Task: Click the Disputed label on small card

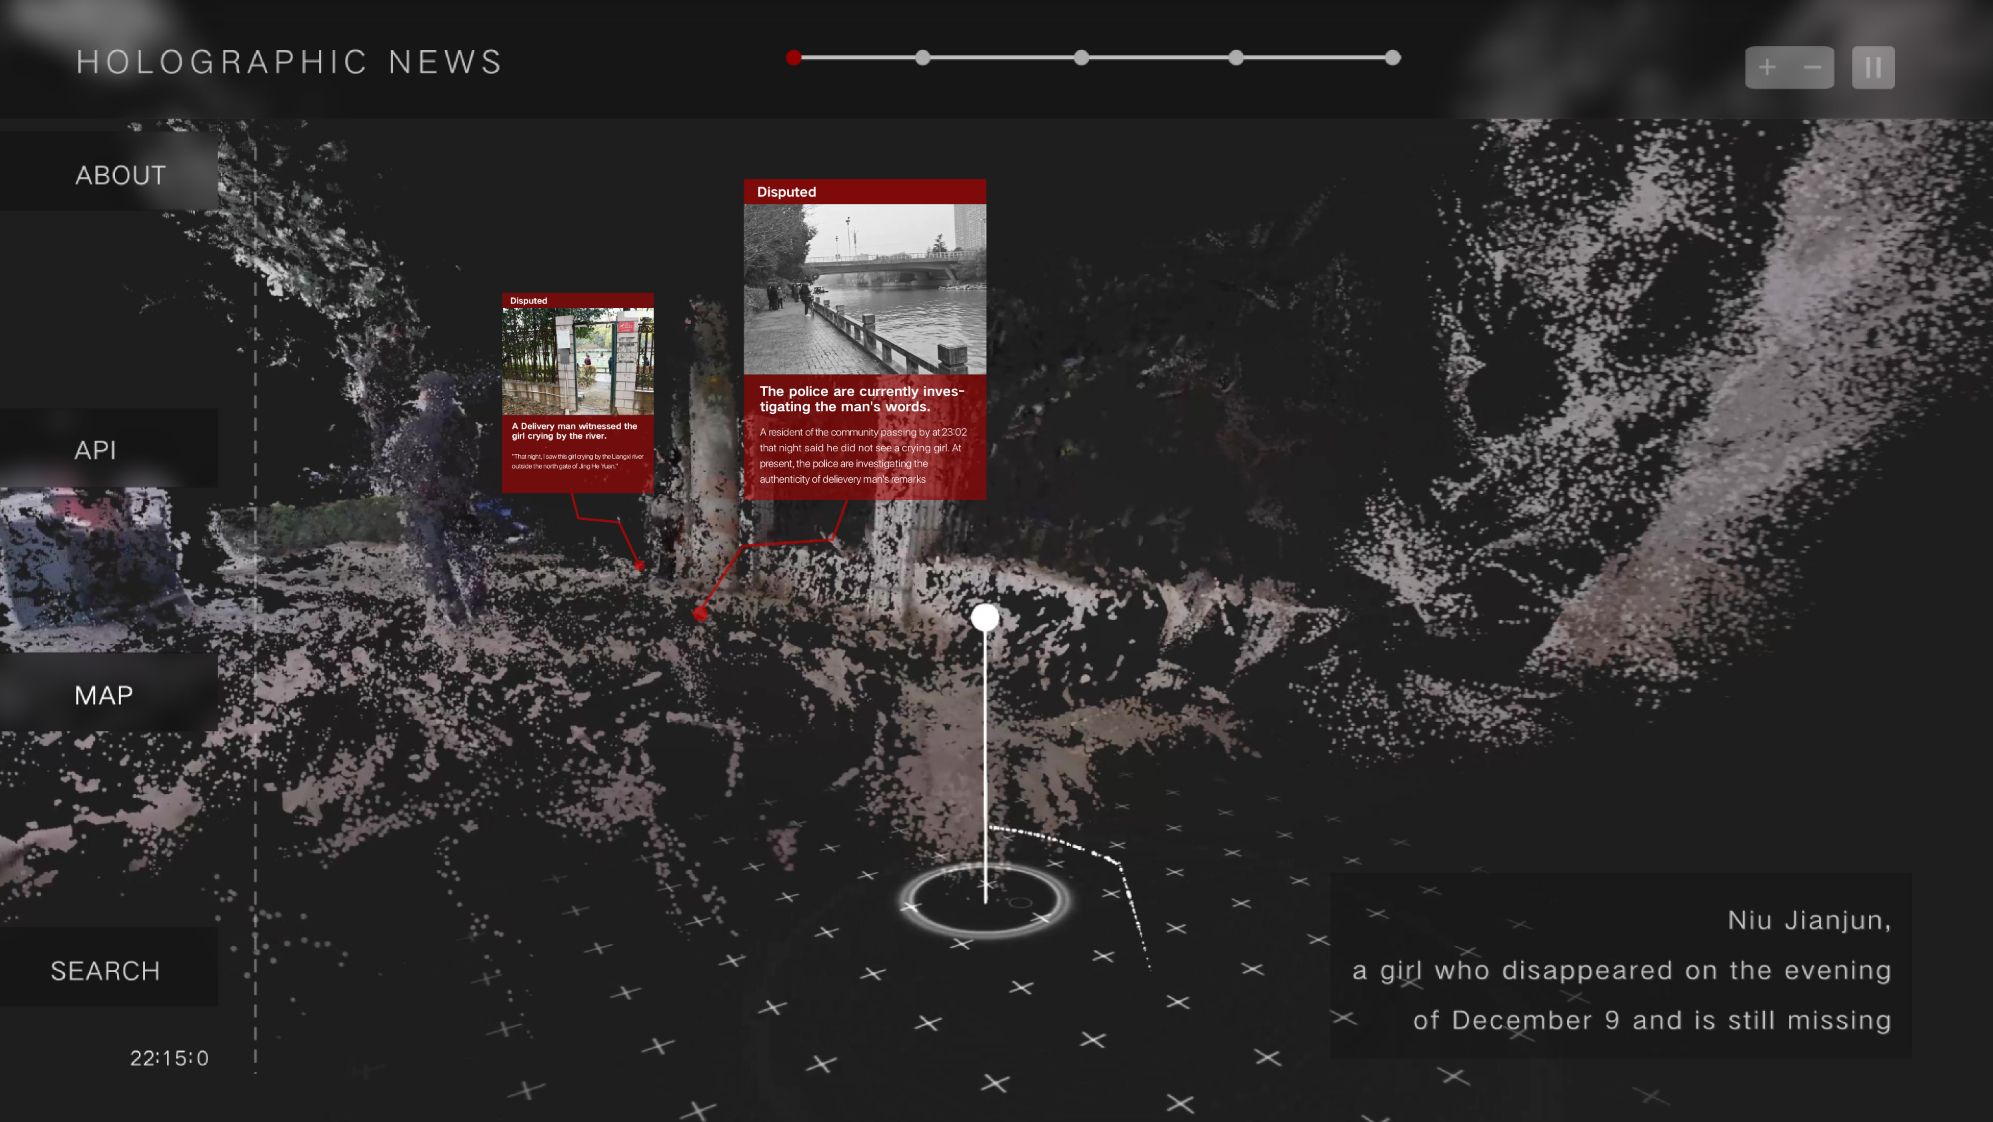Action: point(528,301)
